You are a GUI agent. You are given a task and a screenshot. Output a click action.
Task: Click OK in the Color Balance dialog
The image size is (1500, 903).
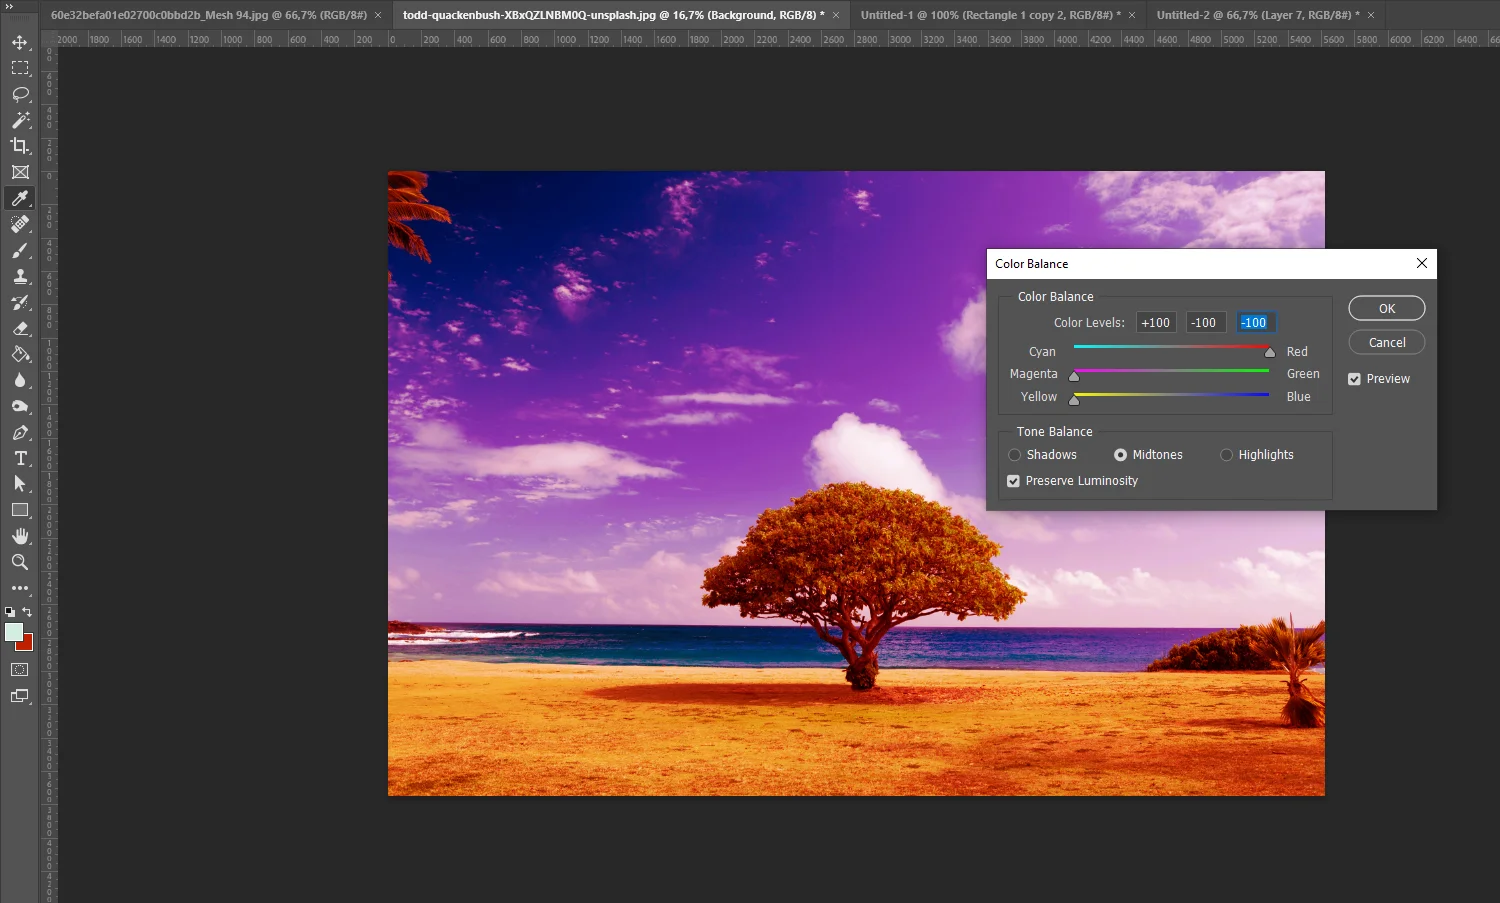pos(1386,308)
